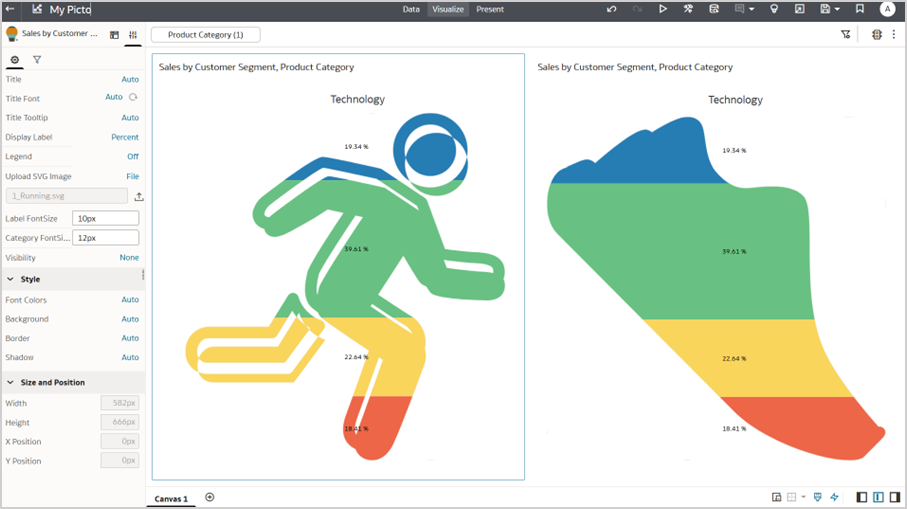Open the Title Auto option
This screenshot has width=907, height=509.
point(130,80)
